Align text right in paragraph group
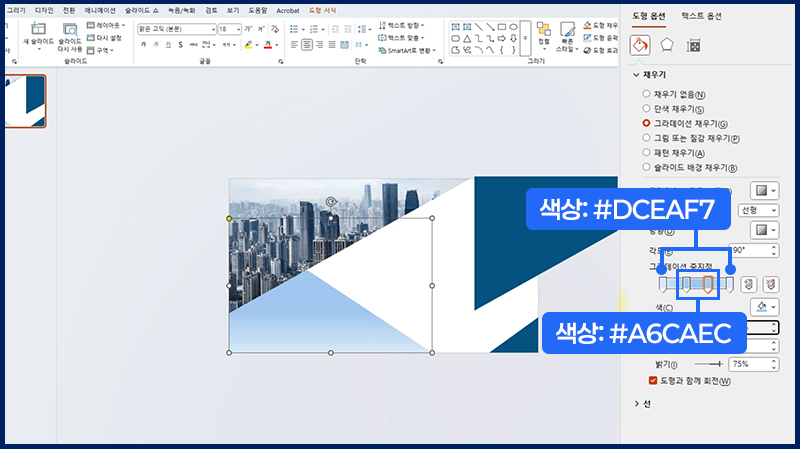The width and height of the screenshot is (800, 449). [319, 45]
